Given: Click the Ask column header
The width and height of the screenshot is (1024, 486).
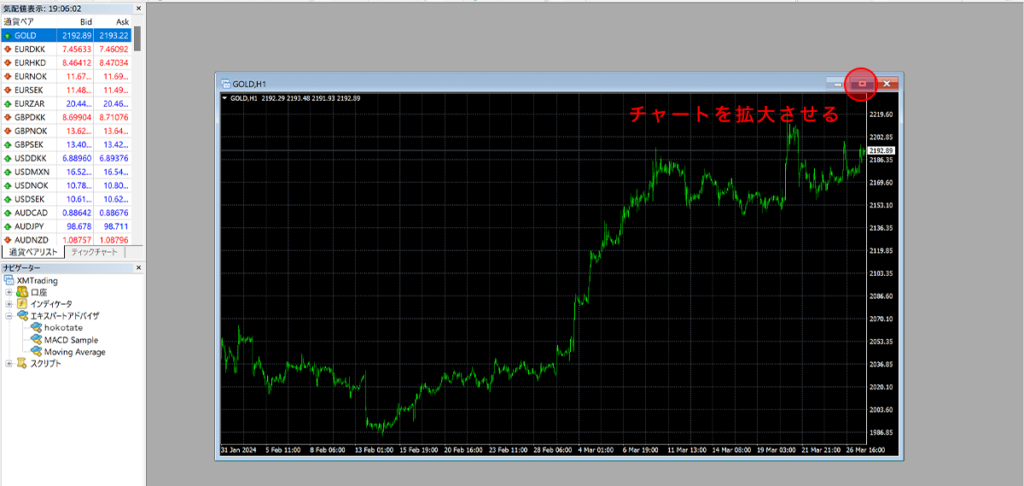Looking at the screenshot, I should click(x=114, y=22).
